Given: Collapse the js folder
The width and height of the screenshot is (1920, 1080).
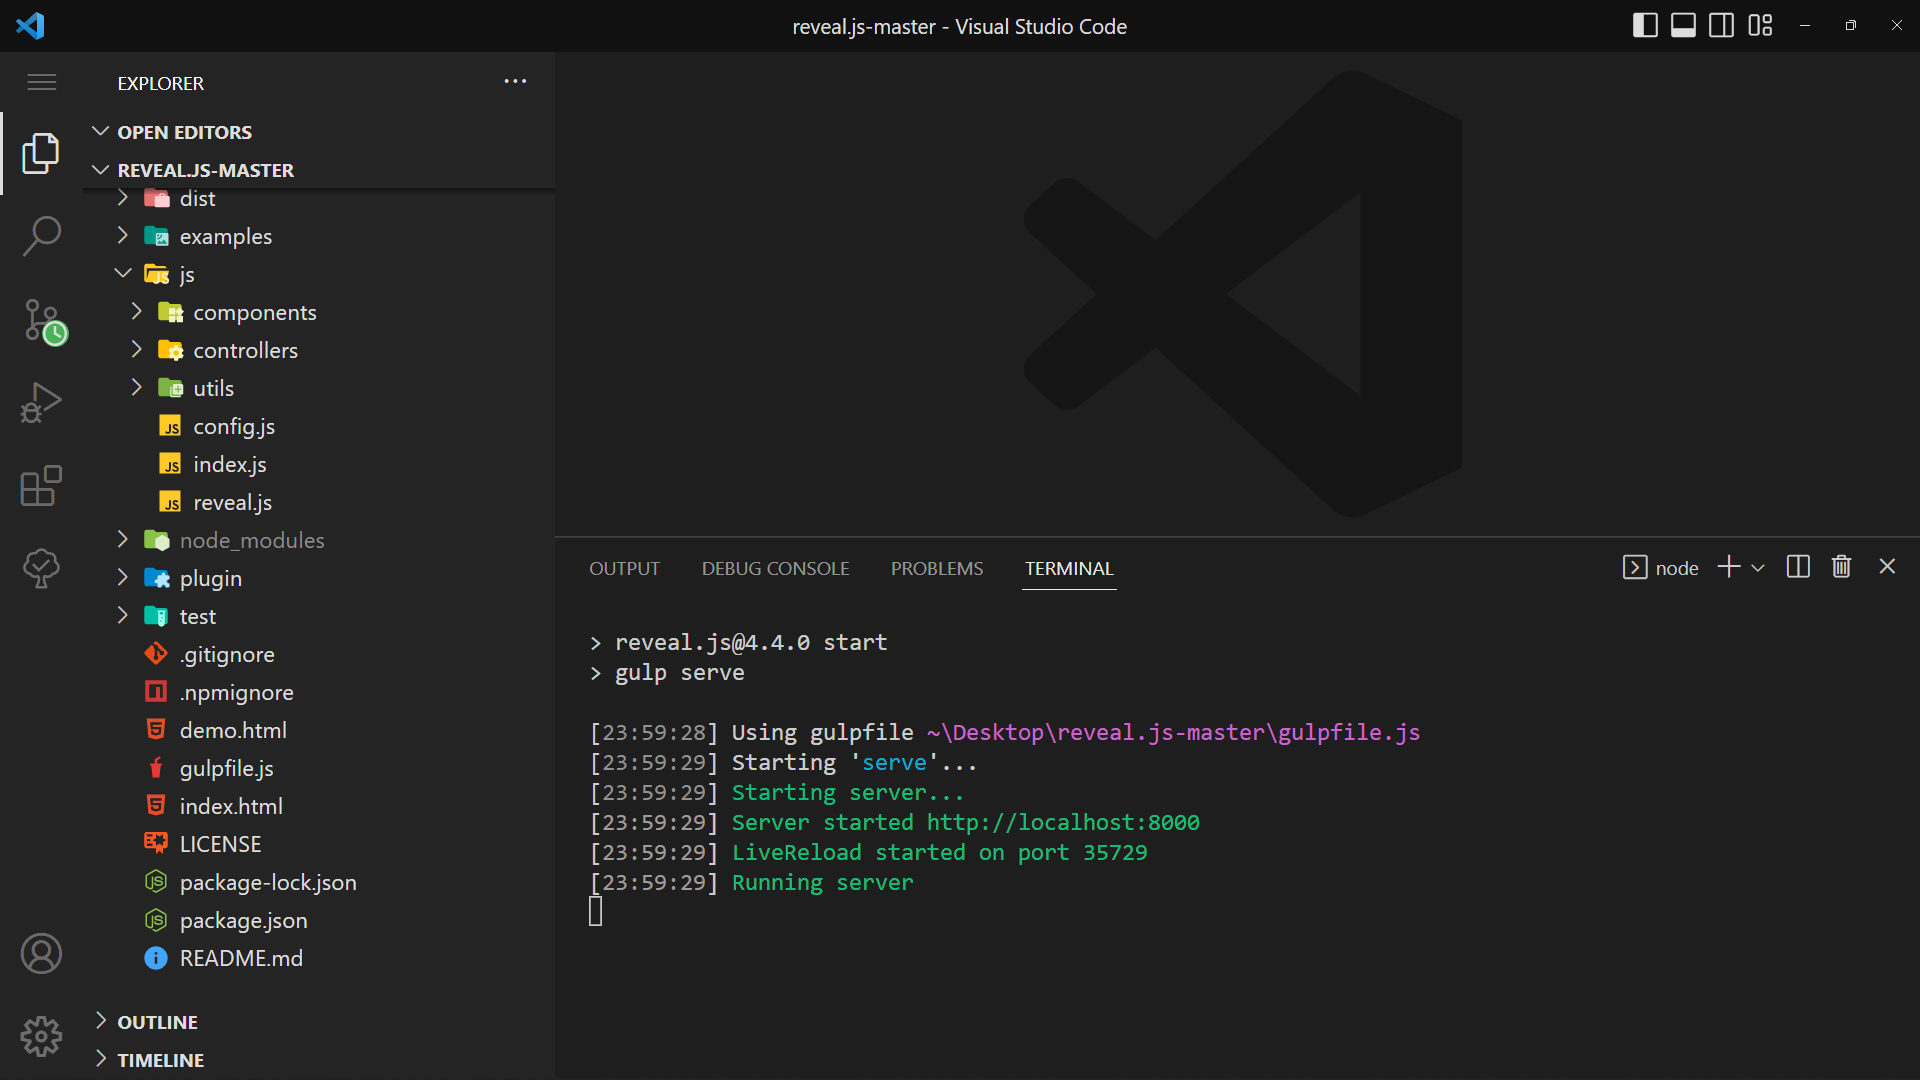Looking at the screenshot, I should pyautogui.click(x=318, y=274).
